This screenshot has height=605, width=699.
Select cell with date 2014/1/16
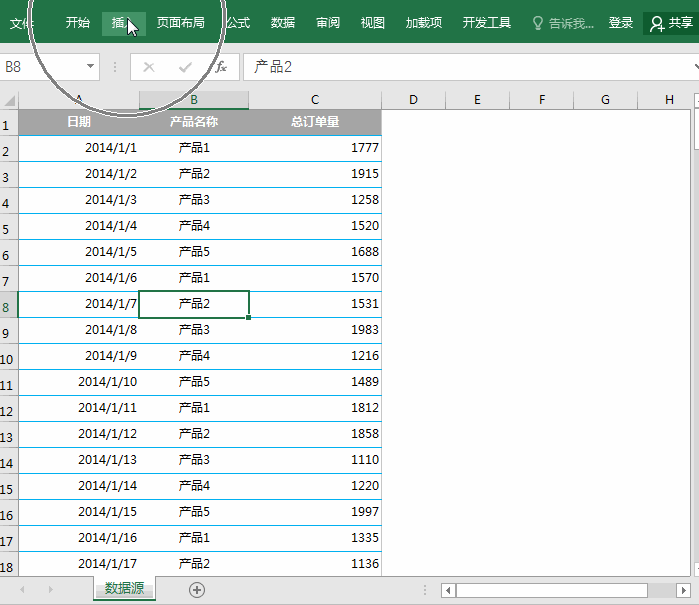coord(79,538)
